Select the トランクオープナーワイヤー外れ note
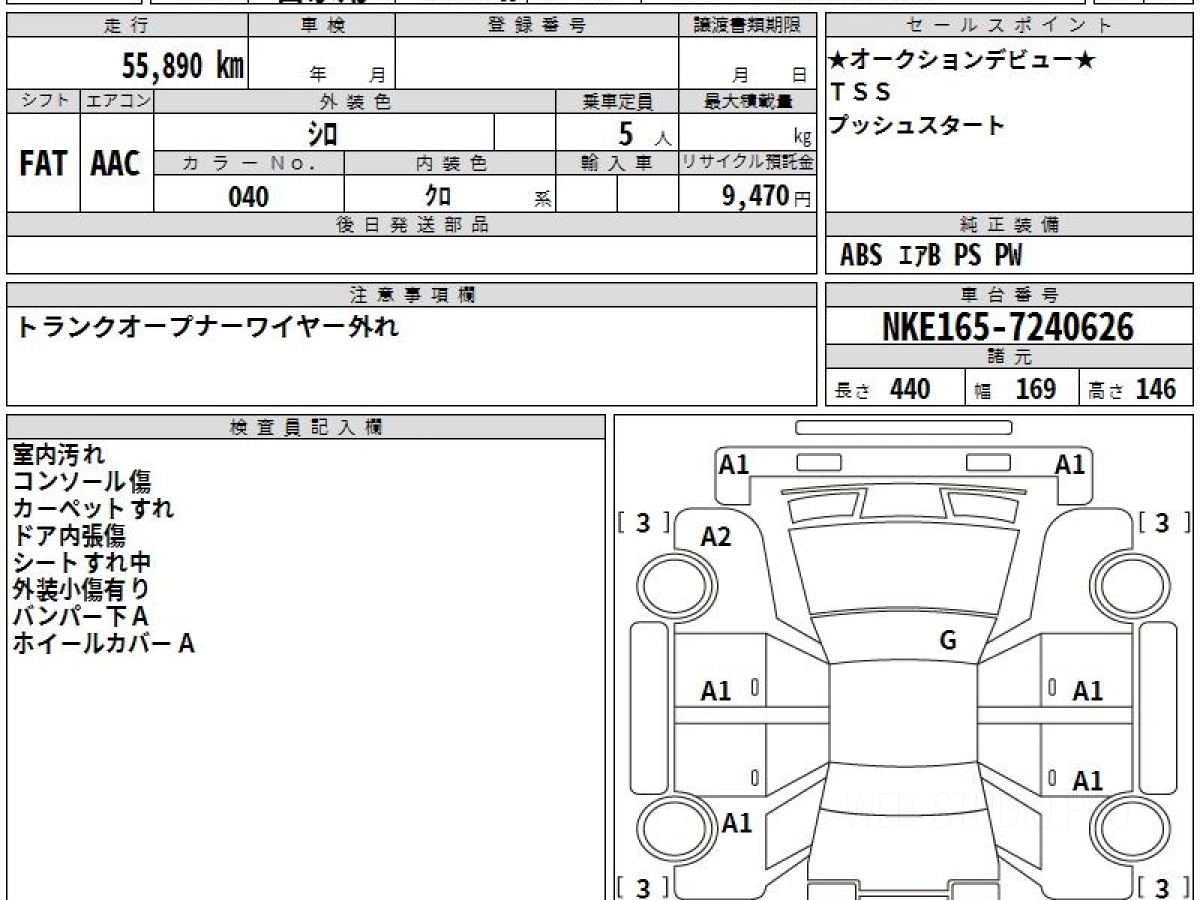The height and width of the screenshot is (900, 1200). 206,326
